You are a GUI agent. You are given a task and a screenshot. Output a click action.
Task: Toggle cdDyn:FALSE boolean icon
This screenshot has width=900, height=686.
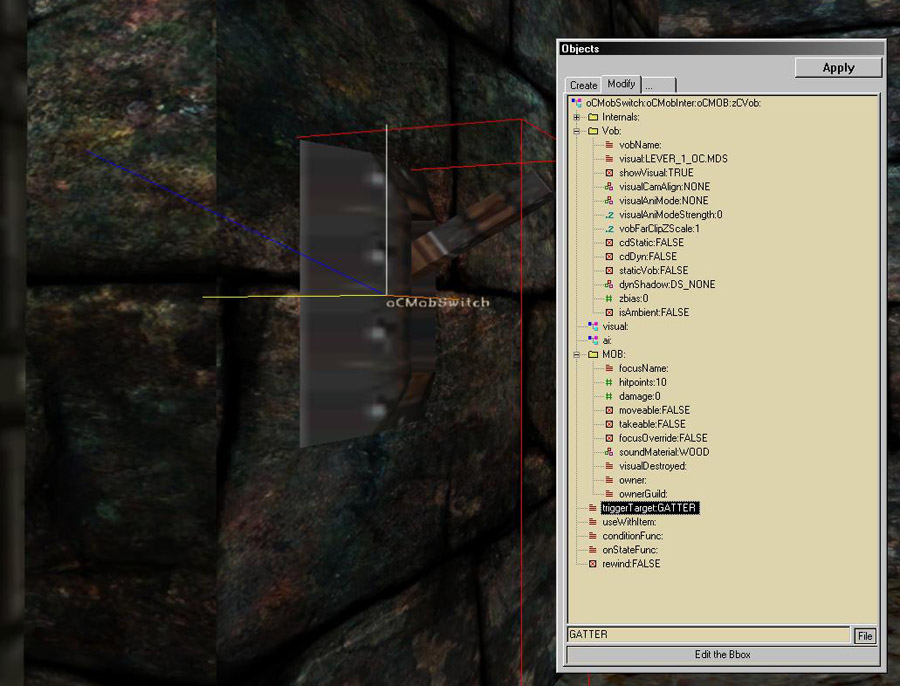pos(609,257)
